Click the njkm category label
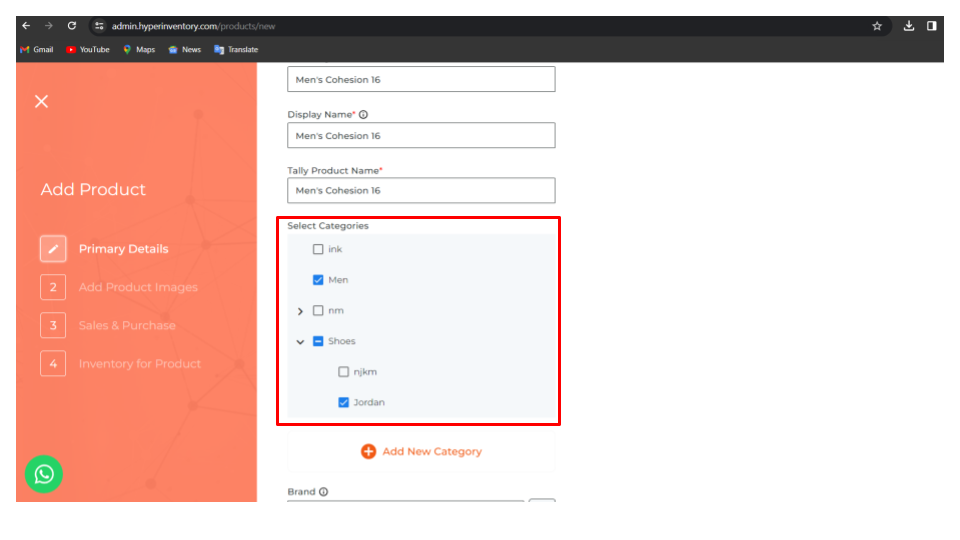This screenshot has width=960, height=540. pyautogui.click(x=365, y=372)
